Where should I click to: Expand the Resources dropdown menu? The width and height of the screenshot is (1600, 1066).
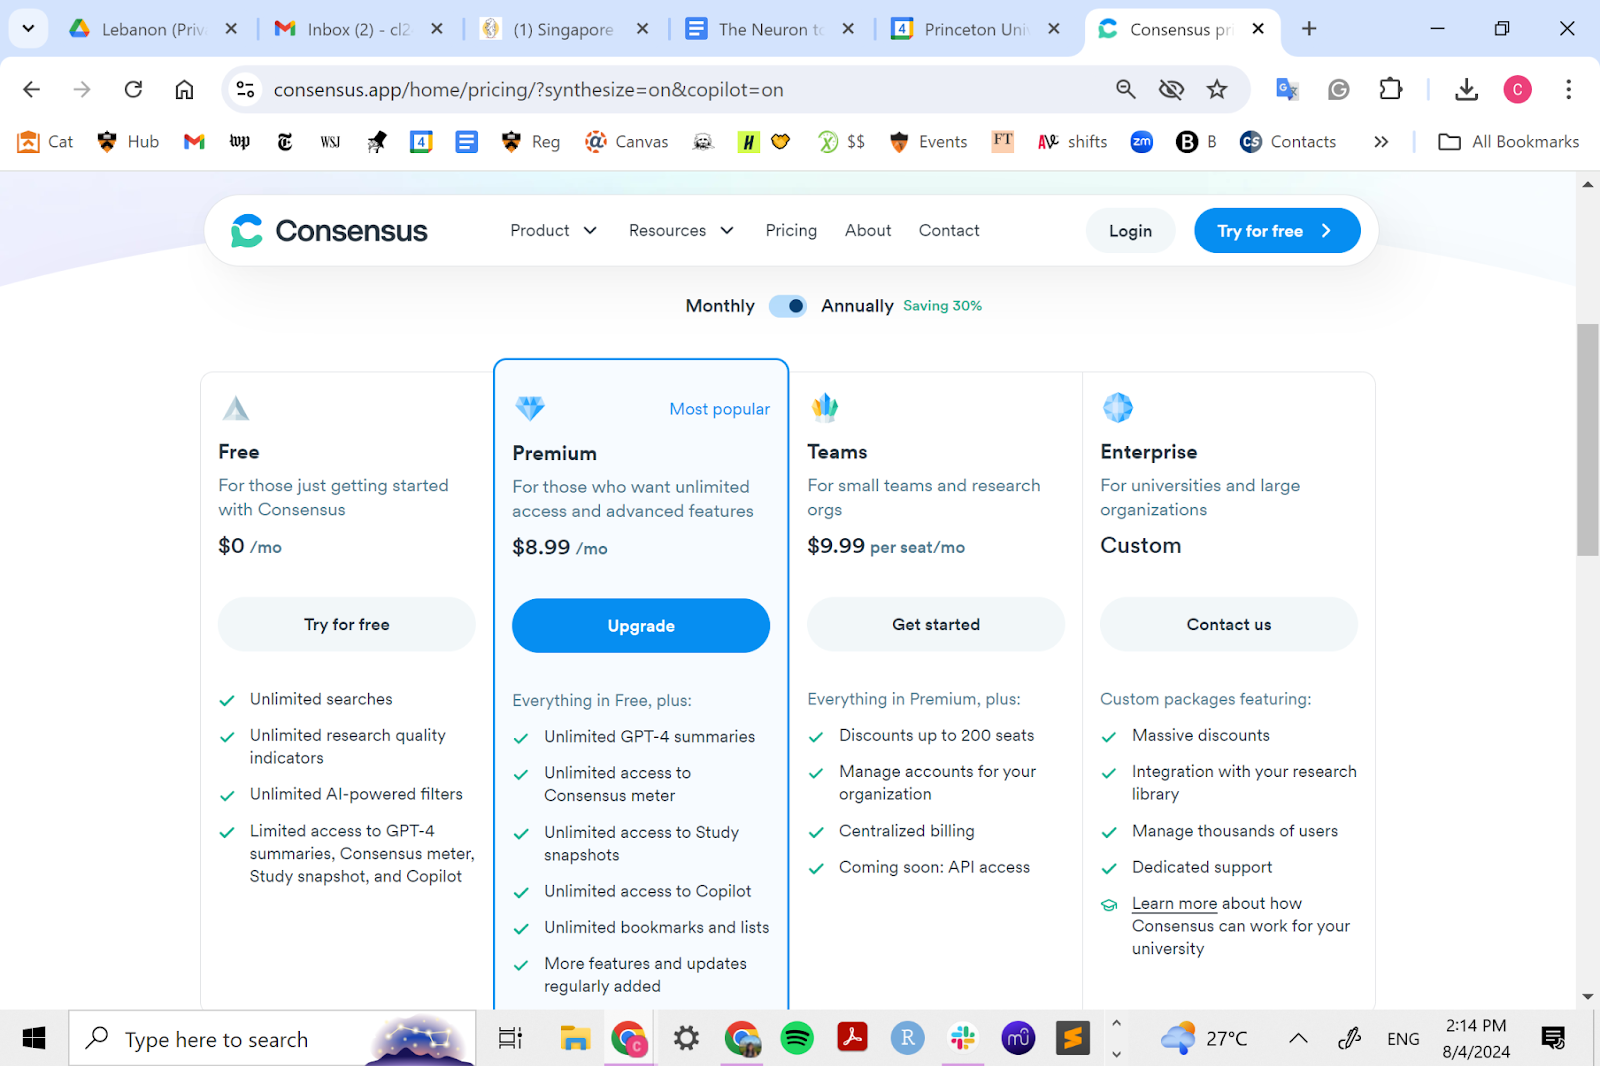(681, 231)
